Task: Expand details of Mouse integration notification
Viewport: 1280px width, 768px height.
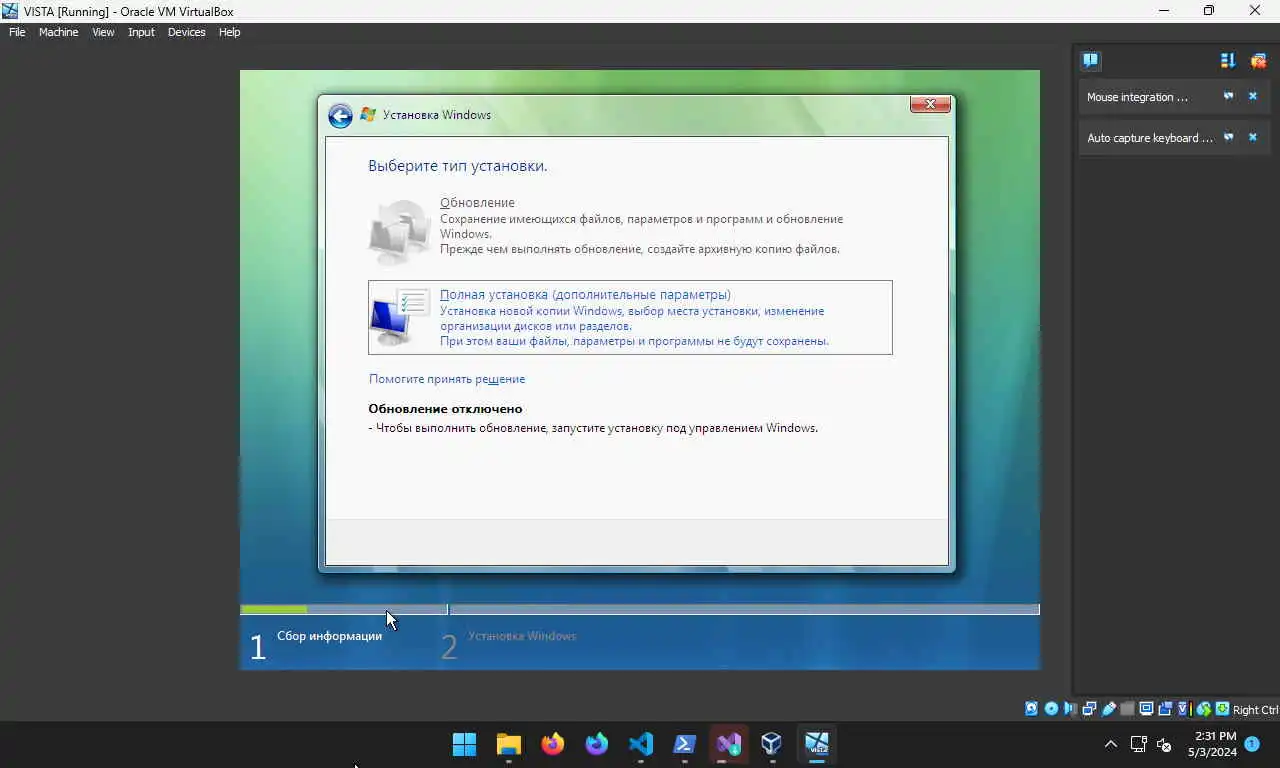Action: [x=1229, y=96]
